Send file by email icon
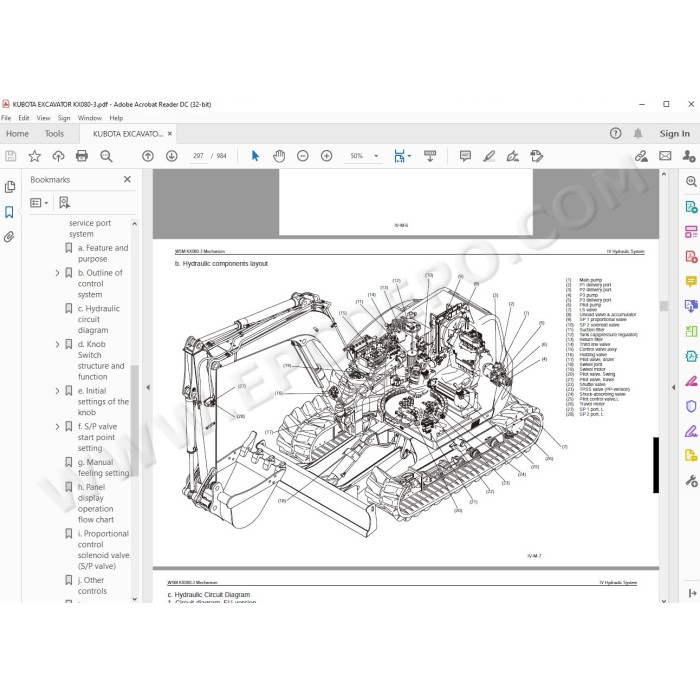This screenshot has width=700, height=700. tap(665, 156)
